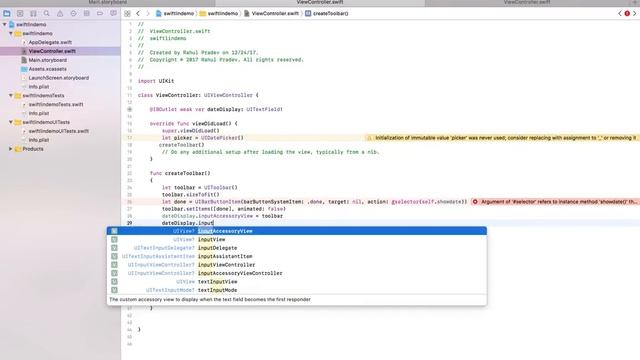This screenshot has width=640, height=360.
Task: Choose textInputMode completion
Action: coord(297,290)
